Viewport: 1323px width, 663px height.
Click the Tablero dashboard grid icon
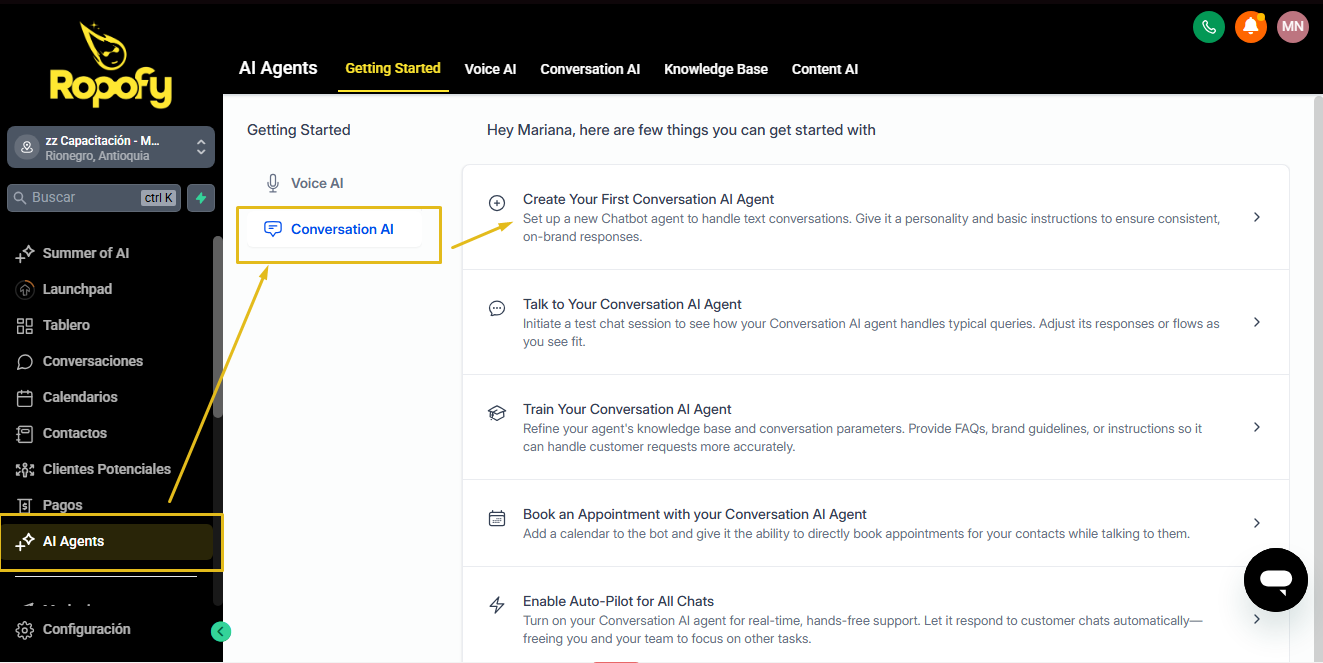coord(26,326)
